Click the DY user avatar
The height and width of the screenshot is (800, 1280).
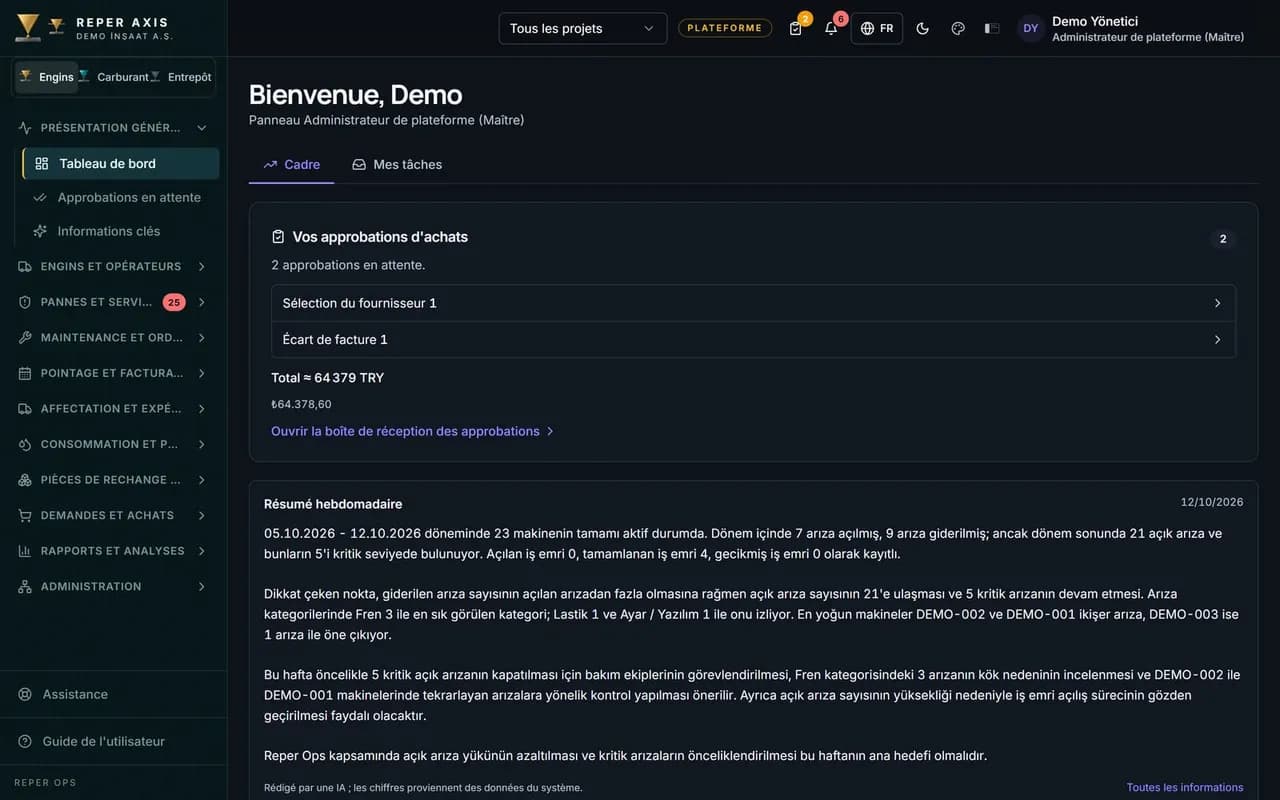(1031, 28)
